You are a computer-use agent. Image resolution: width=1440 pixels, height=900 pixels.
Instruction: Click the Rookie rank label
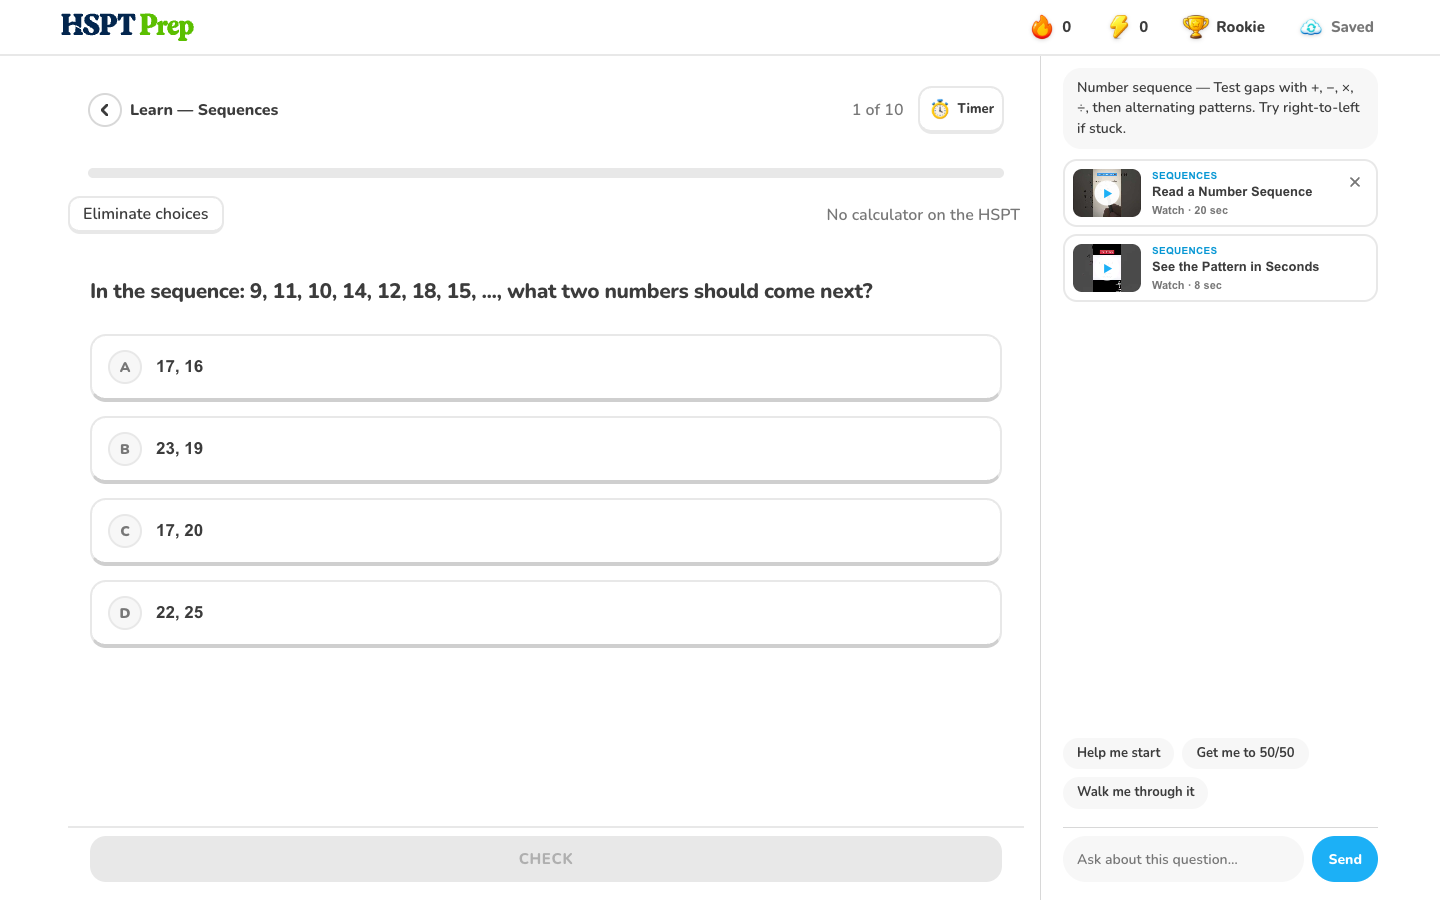1240,27
